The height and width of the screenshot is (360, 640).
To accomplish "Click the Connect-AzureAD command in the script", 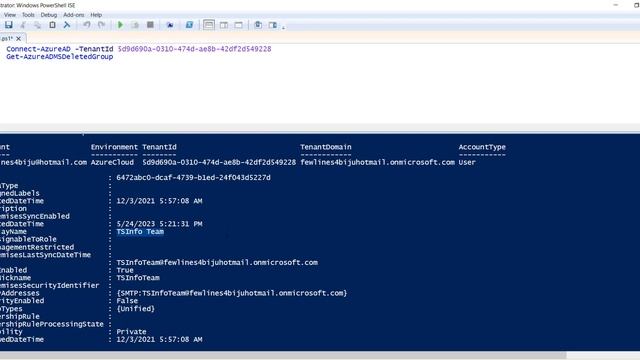I will pyautogui.click(x=38, y=49).
